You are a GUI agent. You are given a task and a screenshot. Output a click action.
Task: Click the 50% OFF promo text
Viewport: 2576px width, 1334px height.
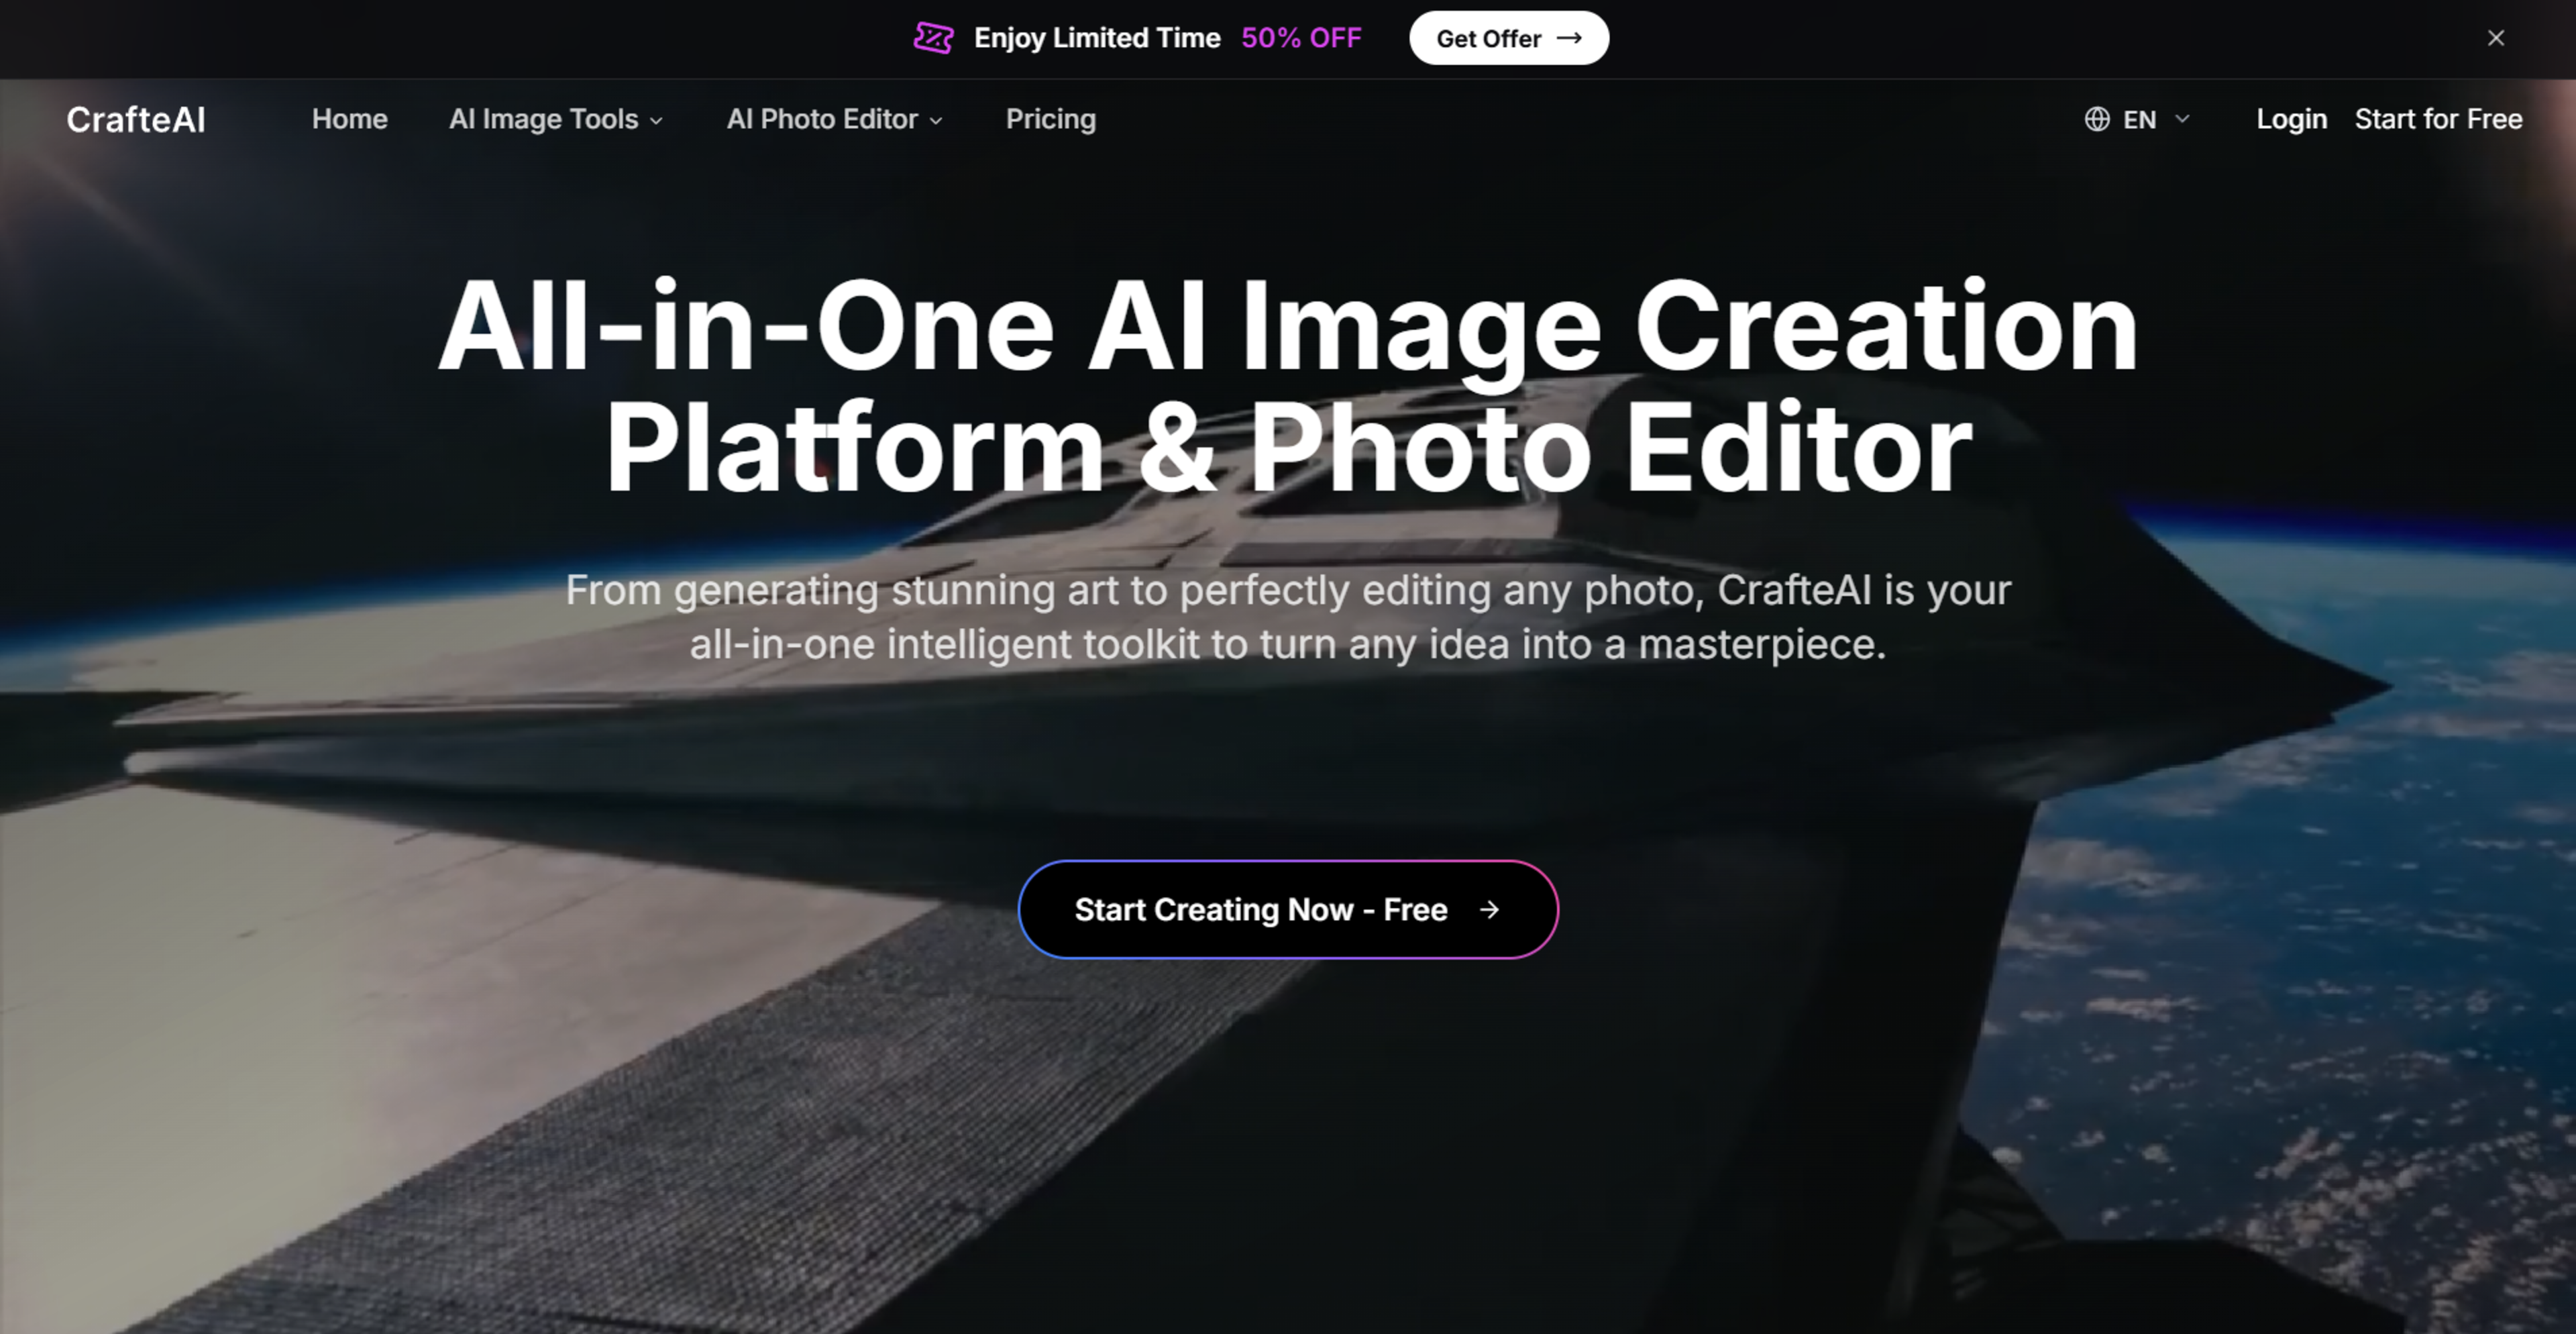pos(1300,38)
